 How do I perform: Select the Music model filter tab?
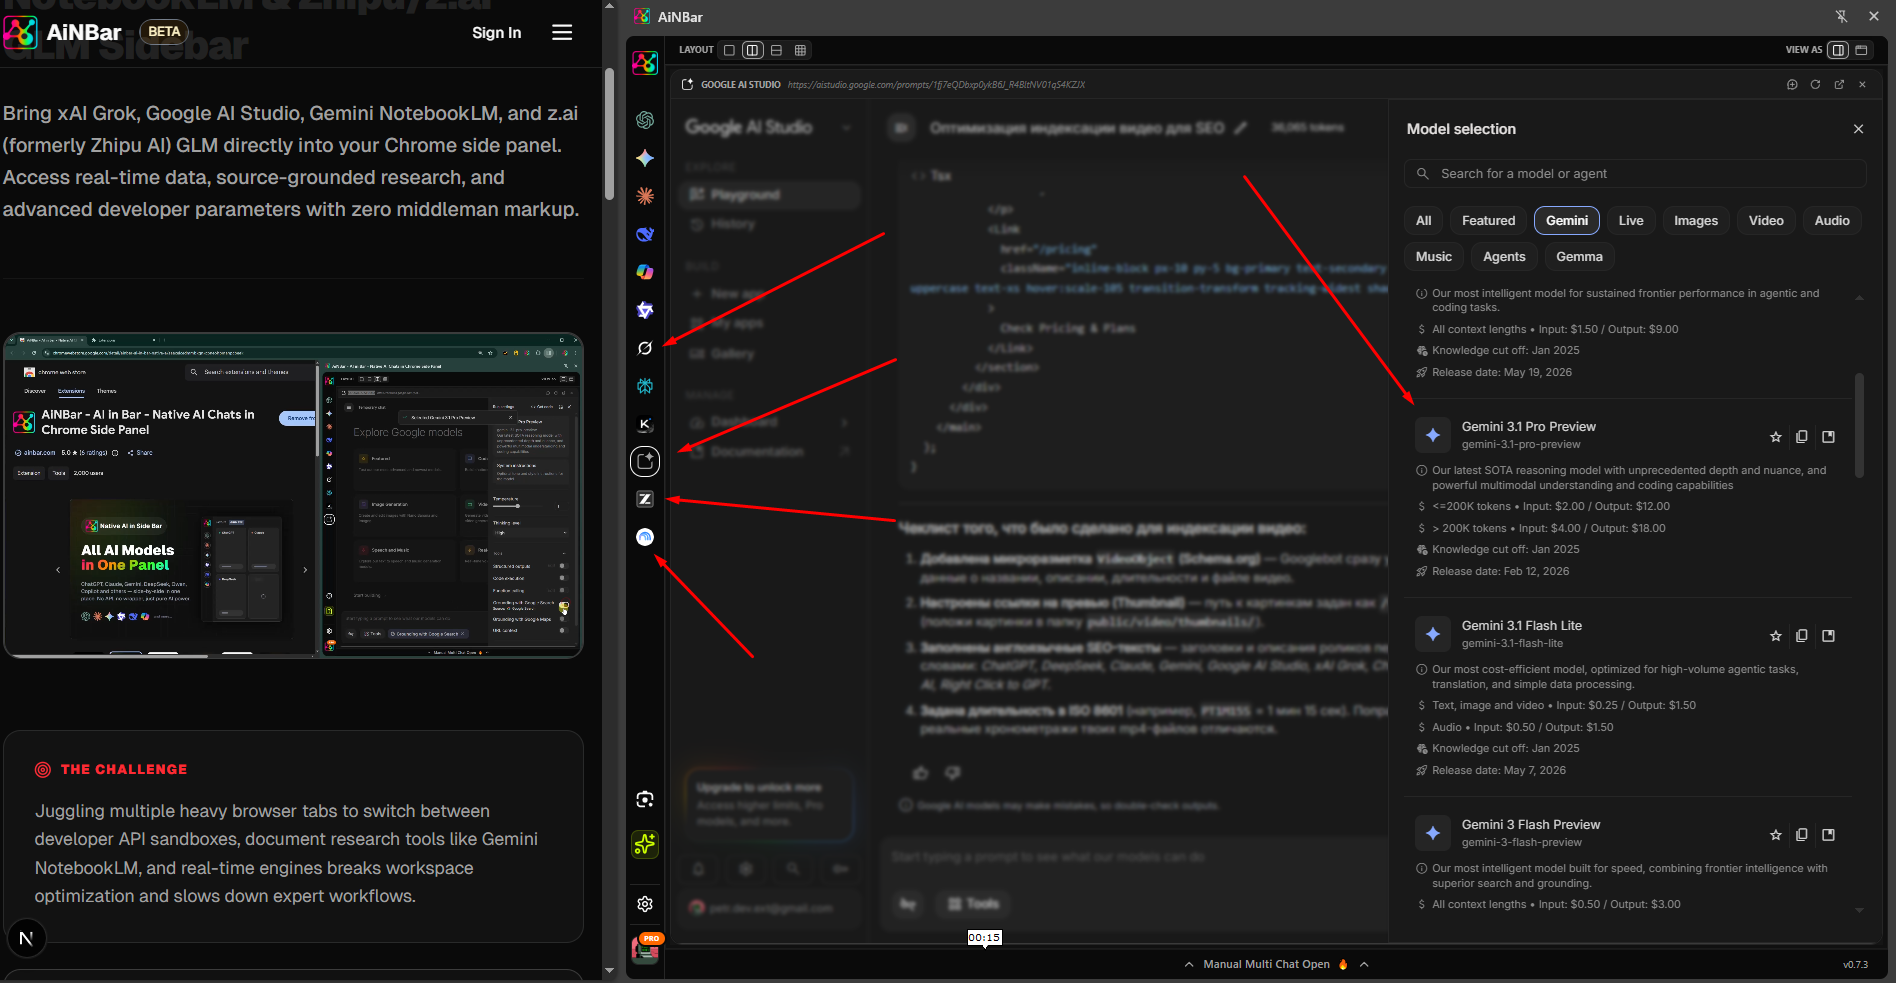(1434, 257)
